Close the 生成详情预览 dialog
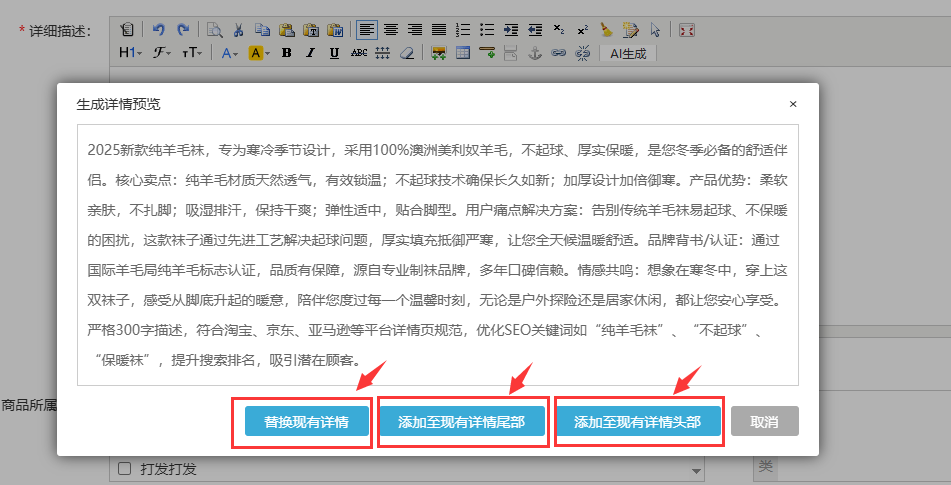 coord(793,104)
